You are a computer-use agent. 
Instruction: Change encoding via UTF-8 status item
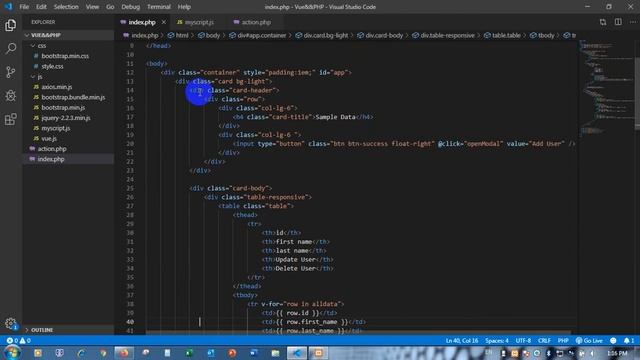click(523, 340)
